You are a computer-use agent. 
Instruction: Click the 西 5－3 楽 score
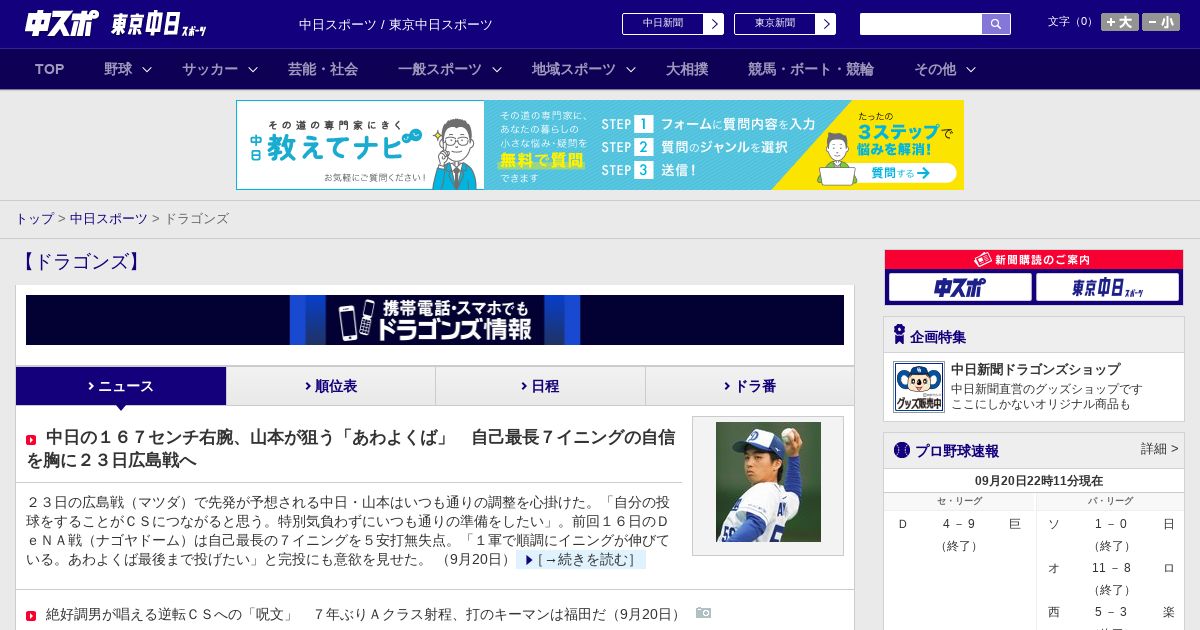click(x=1111, y=612)
